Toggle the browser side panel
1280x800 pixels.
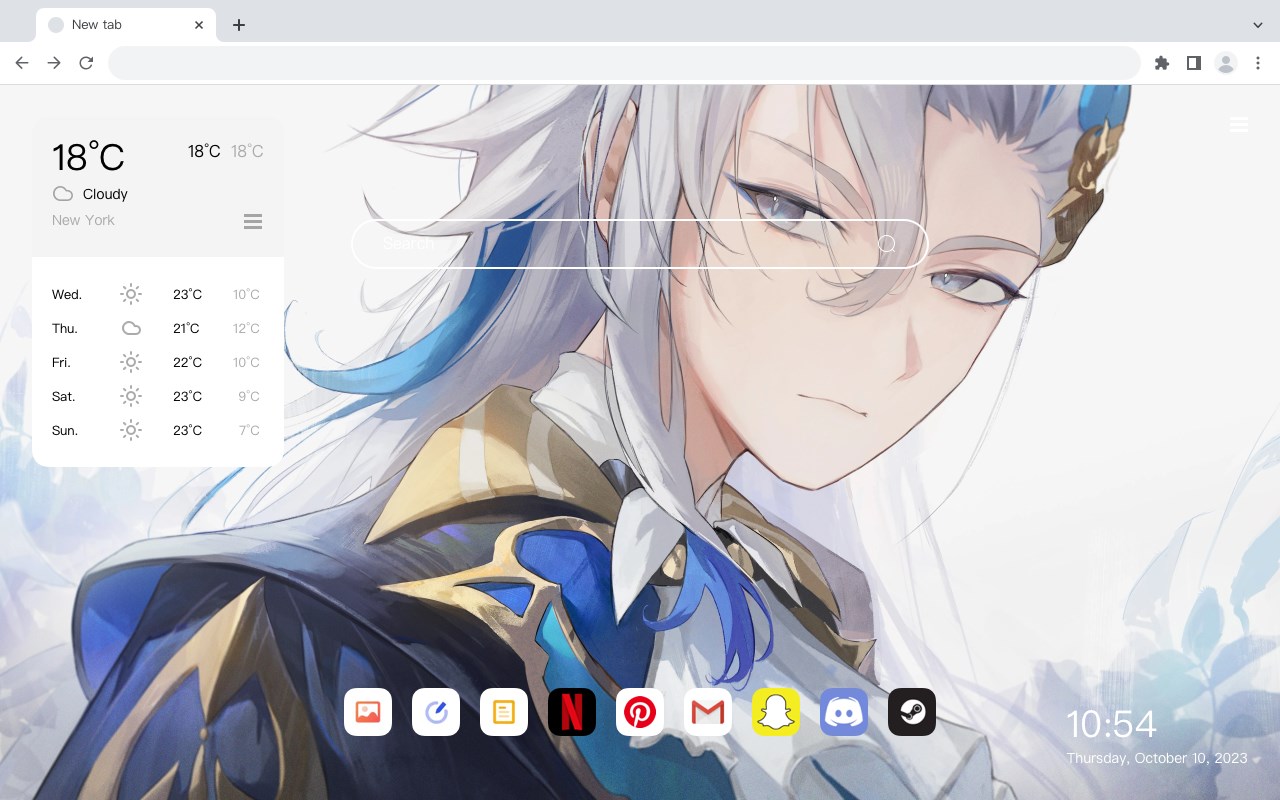tap(1194, 63)
